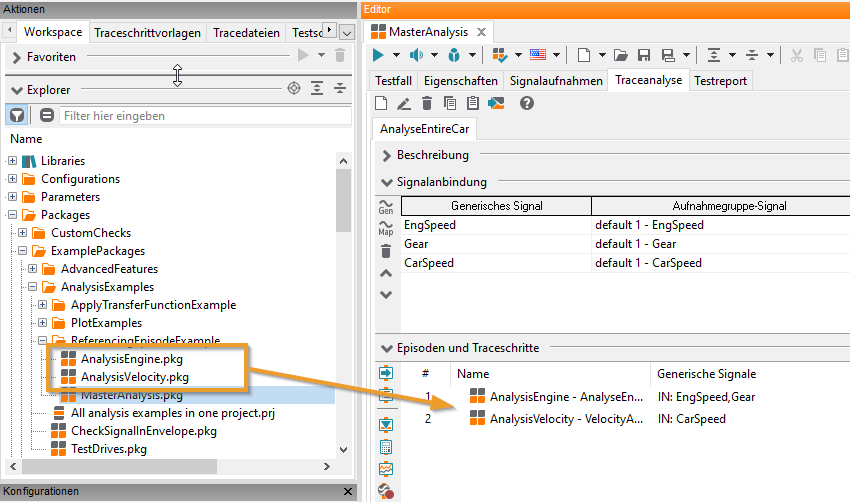
Task: Click the scissors cut icon
Action: (796, 55)
